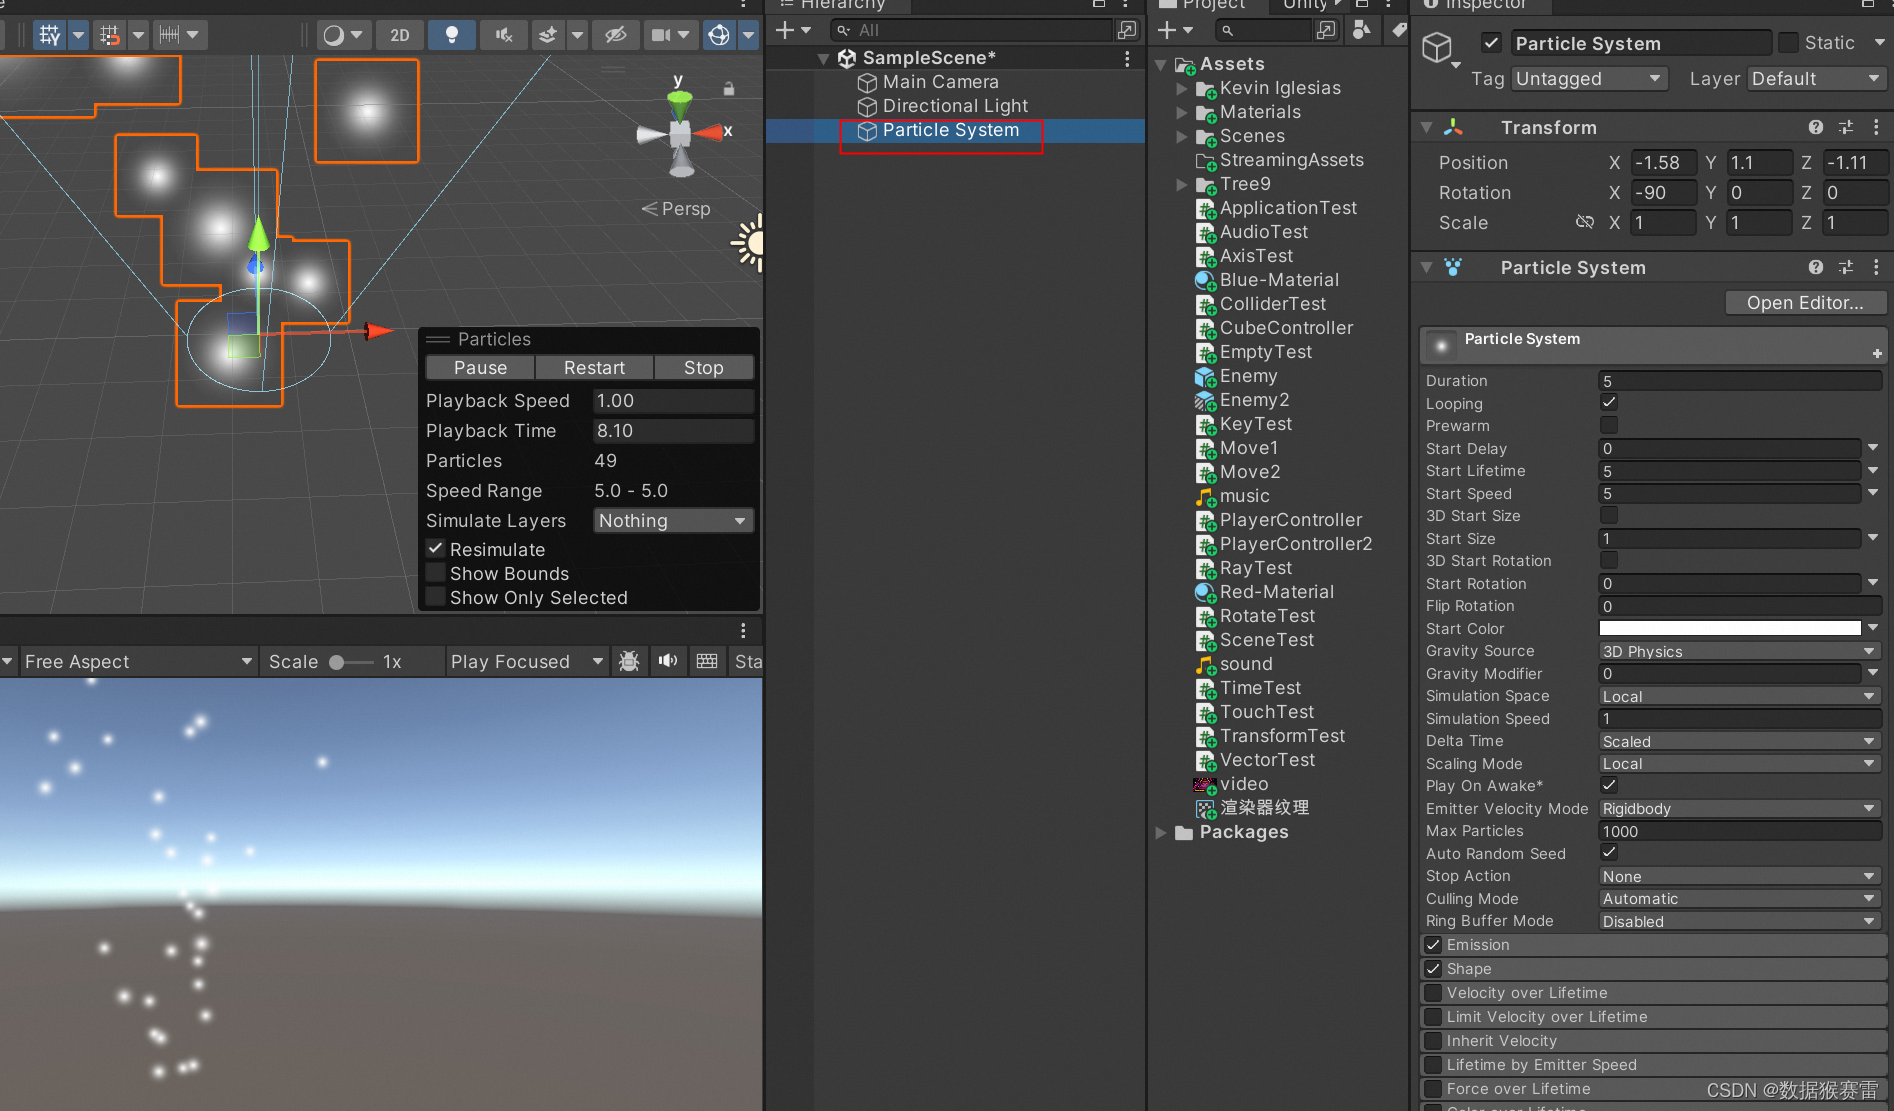Image resolution: width=1894 pixels, height=1111 pixels.
Task: Click the Open Editor button
Action: coord(1805,302)
